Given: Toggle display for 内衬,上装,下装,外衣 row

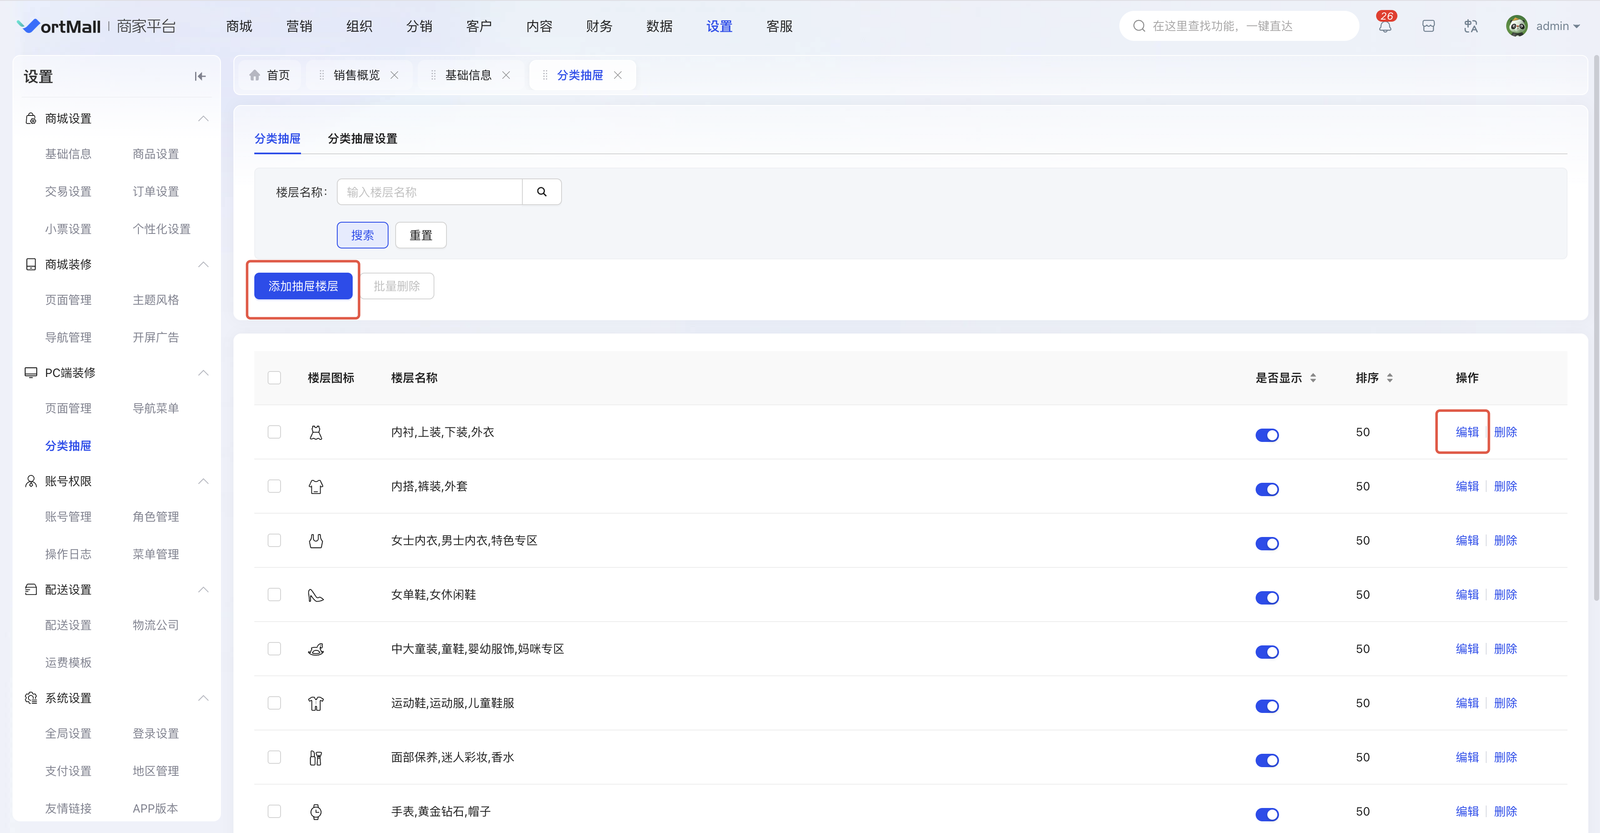Looking at the screenshot, I should 1267,435.
